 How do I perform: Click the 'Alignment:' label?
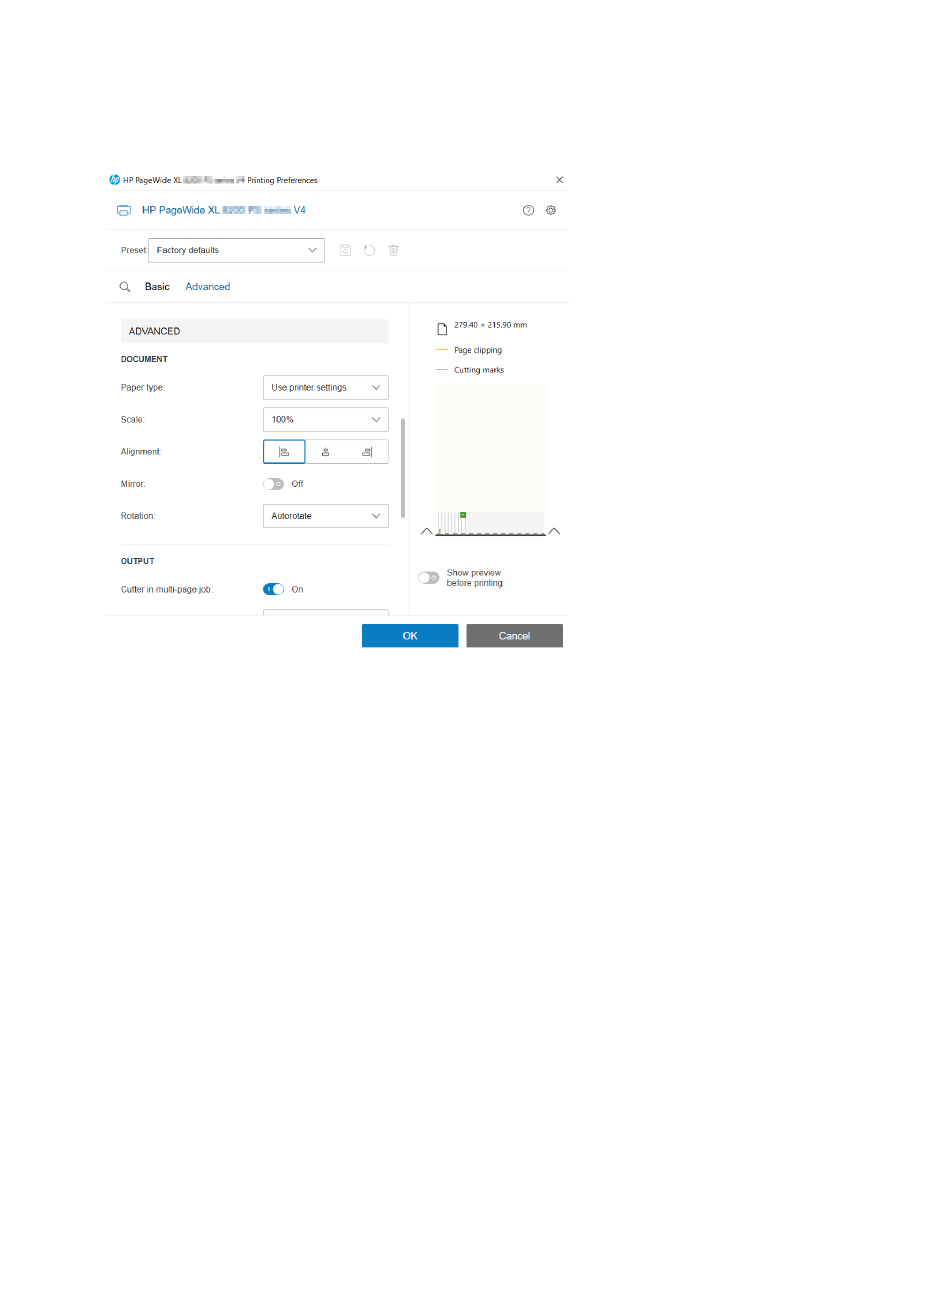coord(141,452)
